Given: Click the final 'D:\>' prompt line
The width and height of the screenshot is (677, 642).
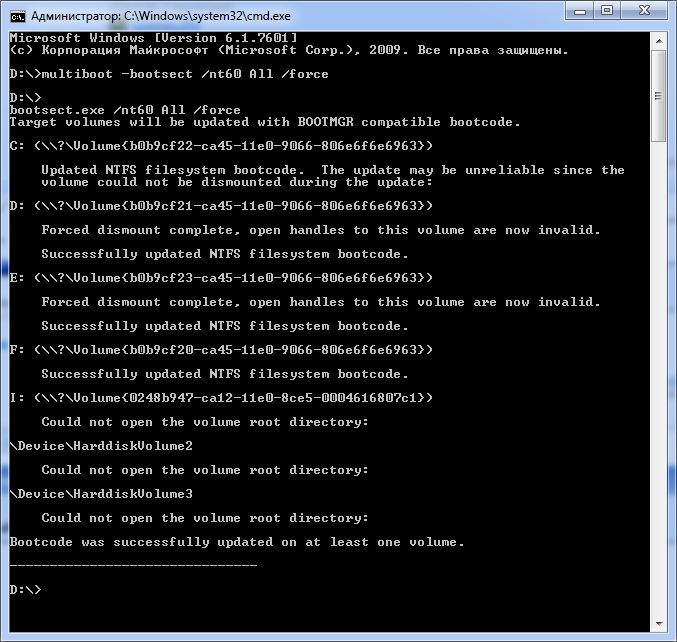Looking at the screenshot, I should (25, 590).
